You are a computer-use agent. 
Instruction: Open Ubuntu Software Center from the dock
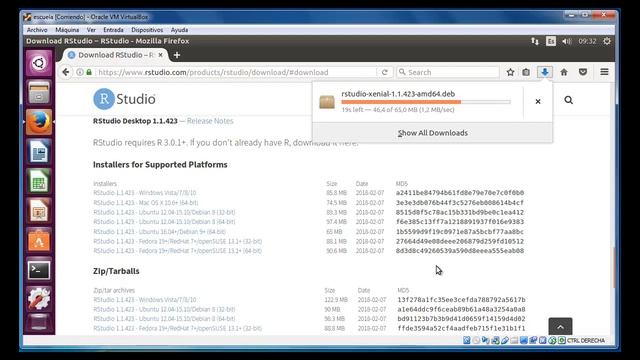coord(39,240)
